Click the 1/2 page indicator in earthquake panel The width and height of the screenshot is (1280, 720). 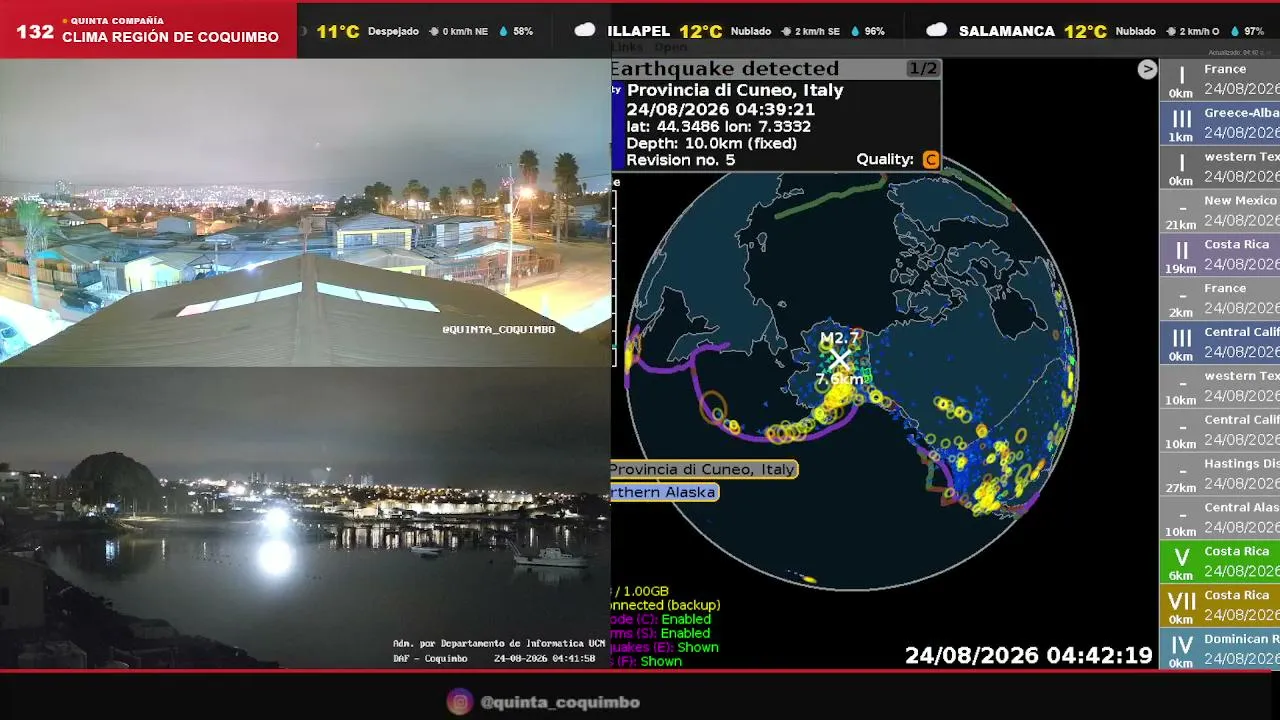click(x=922, y=69)
